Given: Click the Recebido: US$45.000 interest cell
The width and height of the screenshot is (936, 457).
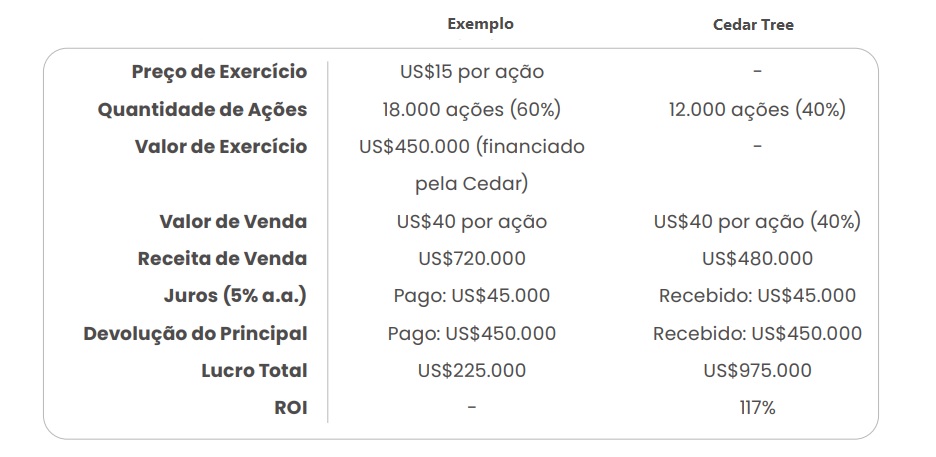Looking at the screenshot, I should click(757, 295).
